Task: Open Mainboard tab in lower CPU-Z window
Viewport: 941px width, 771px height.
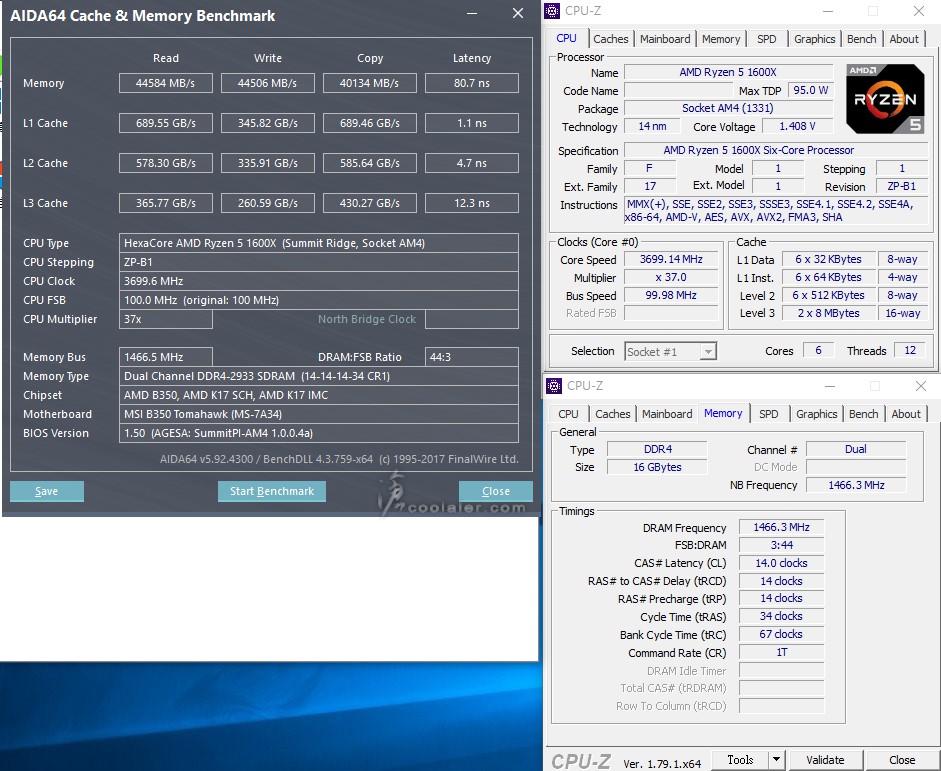Action: (x=667, y=414)
